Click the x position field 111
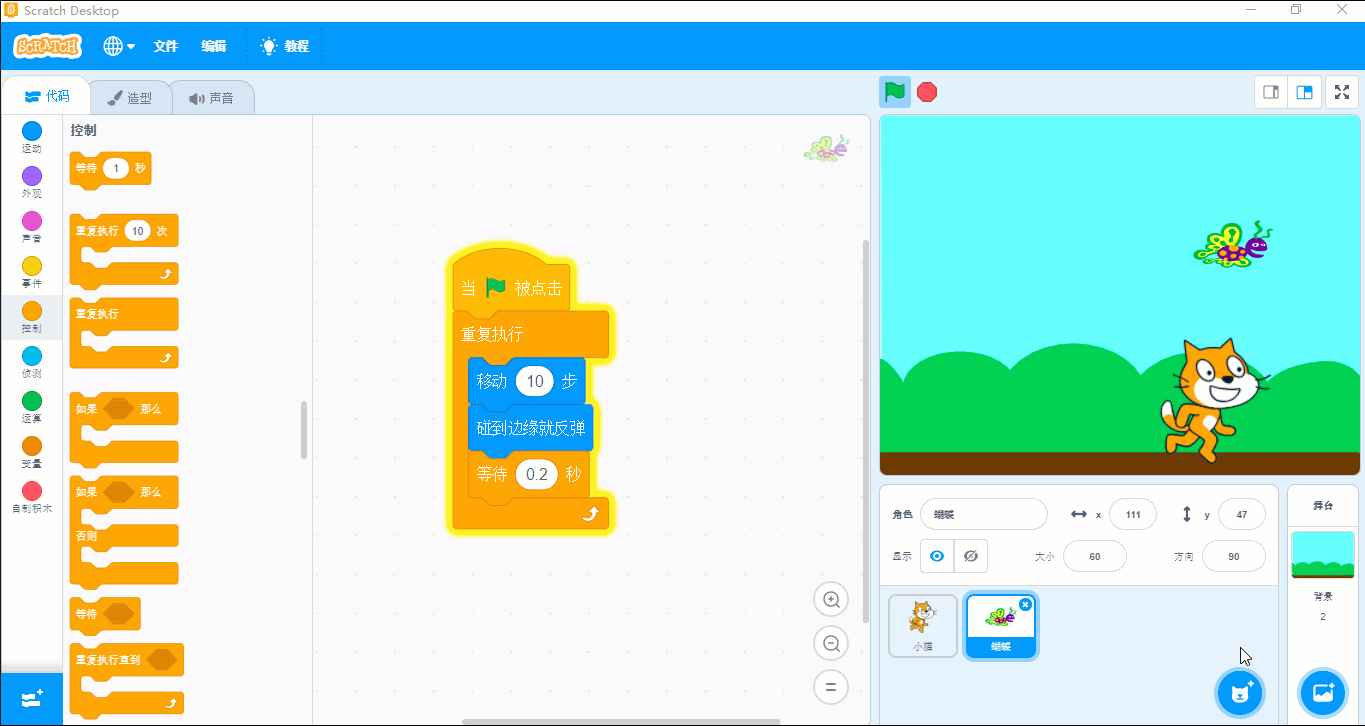This screenshot has height=726, width=1365. click(1133, 514)
